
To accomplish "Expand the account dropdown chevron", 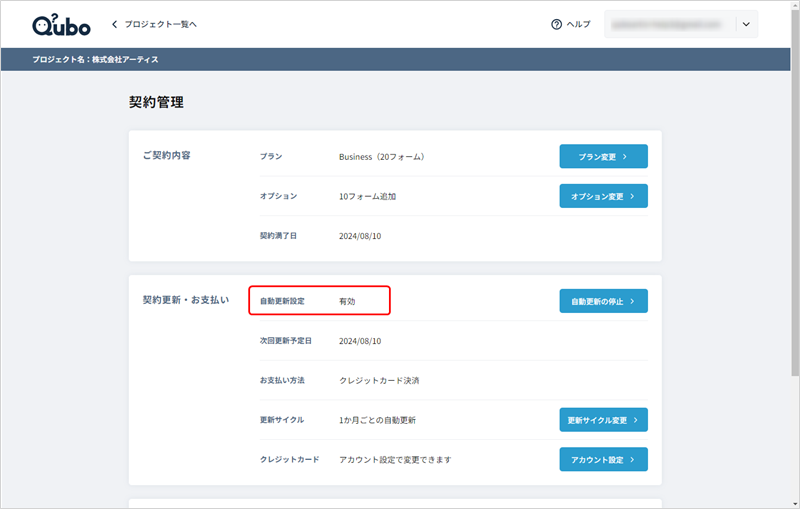I will point(746,24).
